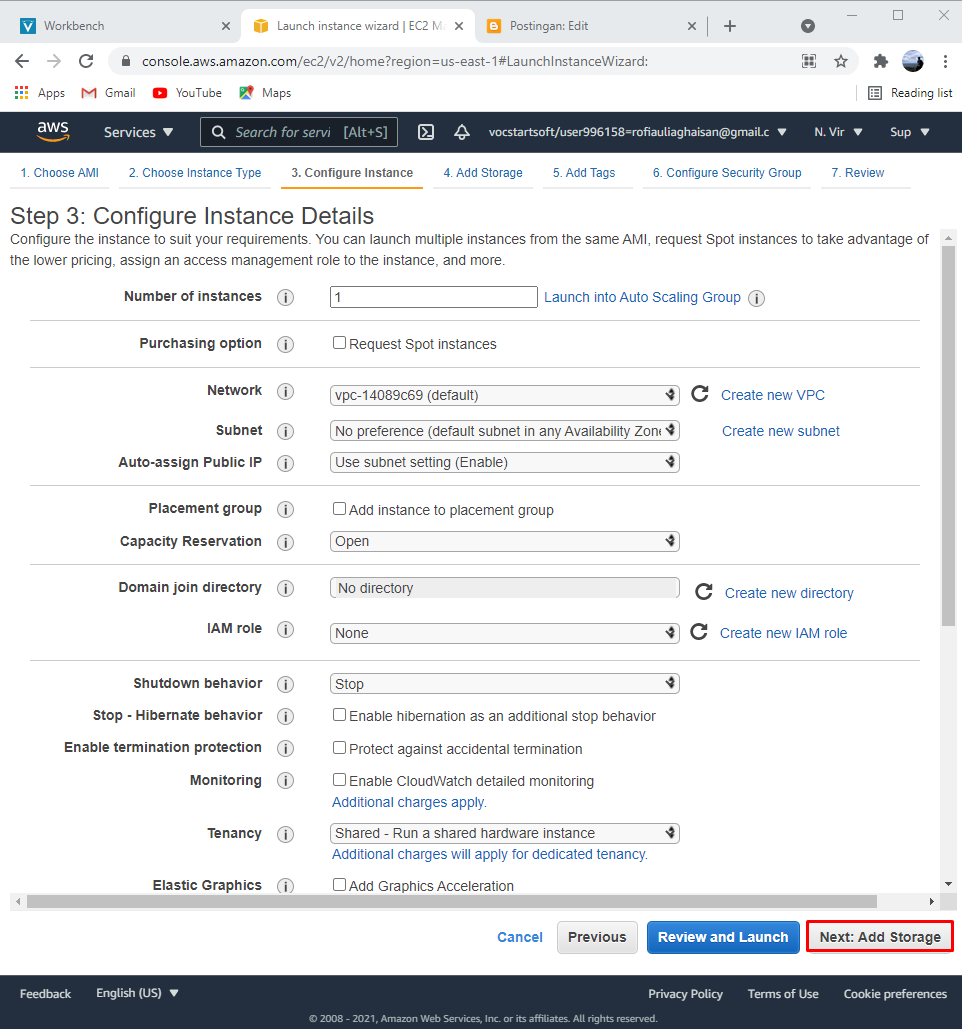Show info for Tenancy

coord(285,834)
